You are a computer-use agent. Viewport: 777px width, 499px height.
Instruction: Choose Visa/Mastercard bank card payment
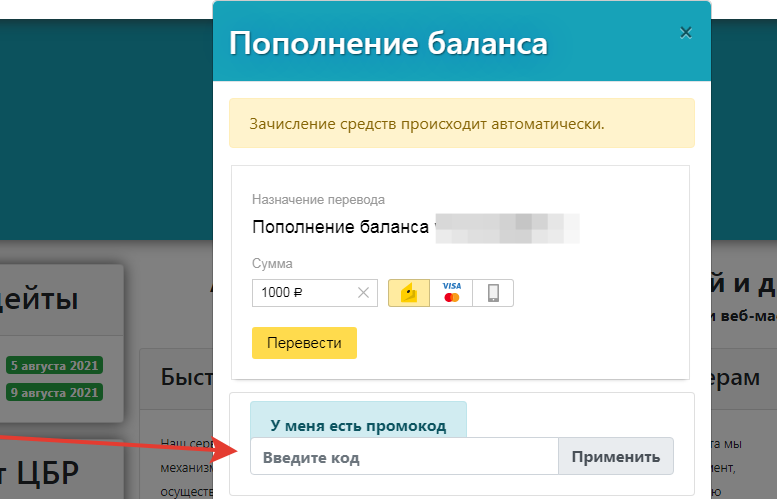pos(451,293)
